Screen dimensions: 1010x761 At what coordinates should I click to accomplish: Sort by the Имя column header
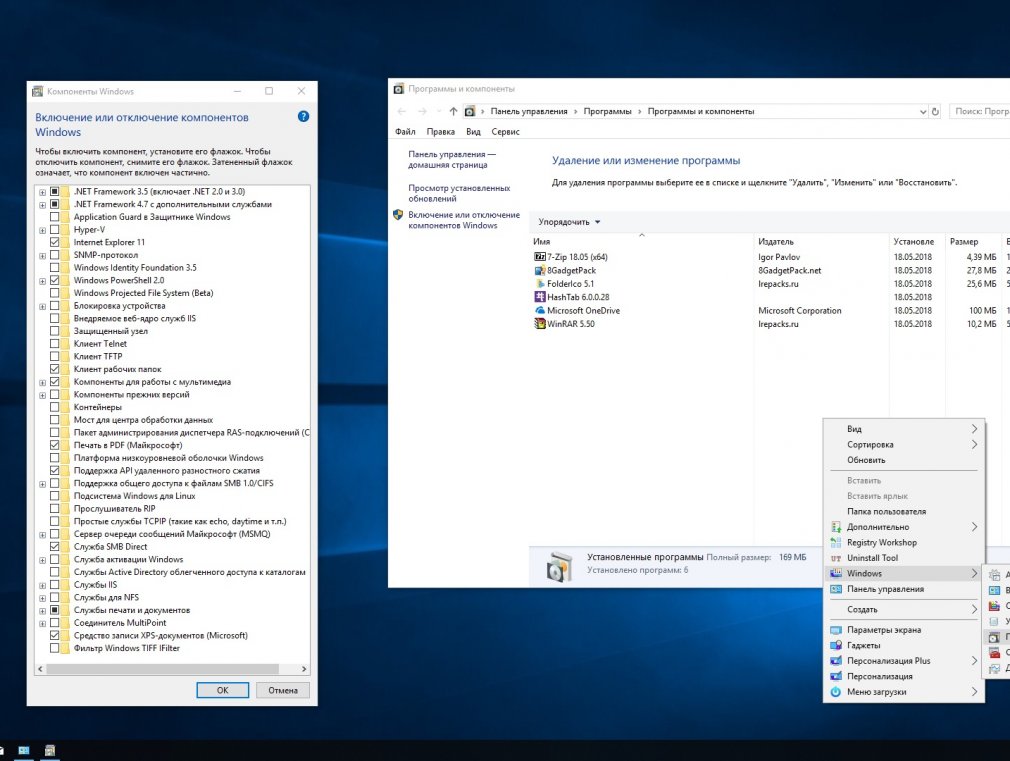[x=642, y=242]
